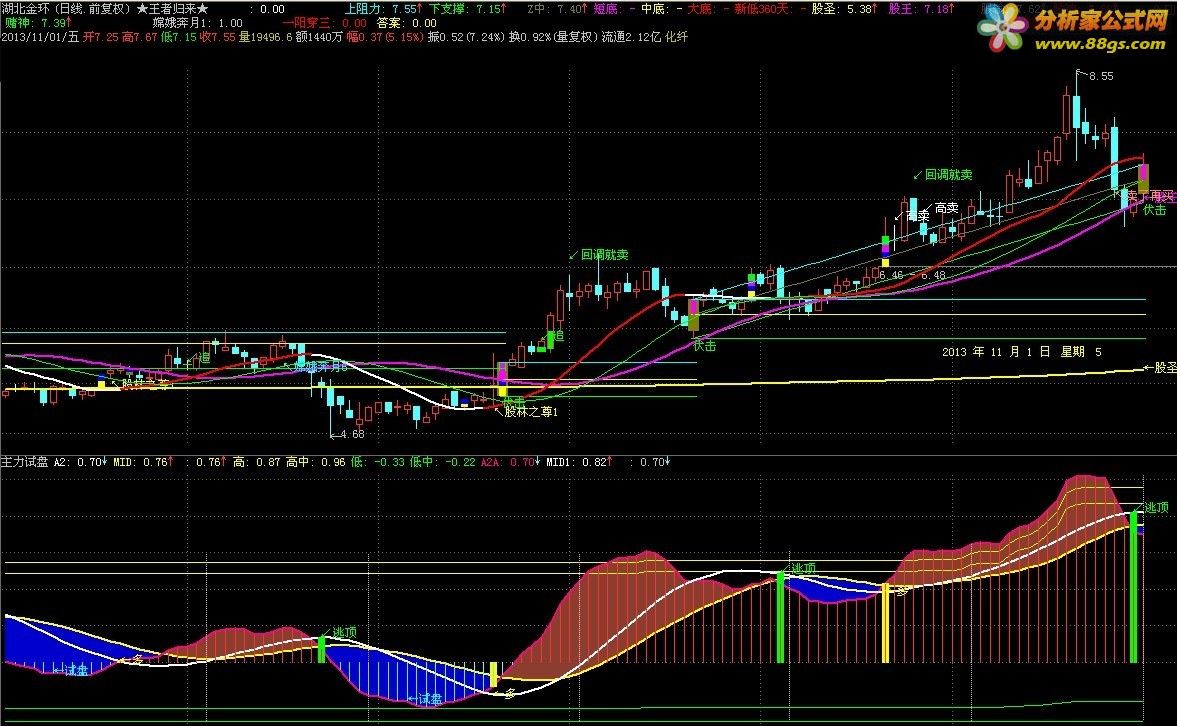Screen dimensions: 1177x726
Task: Click the 幅0.37(5.15%) change value
Action: 385,37
